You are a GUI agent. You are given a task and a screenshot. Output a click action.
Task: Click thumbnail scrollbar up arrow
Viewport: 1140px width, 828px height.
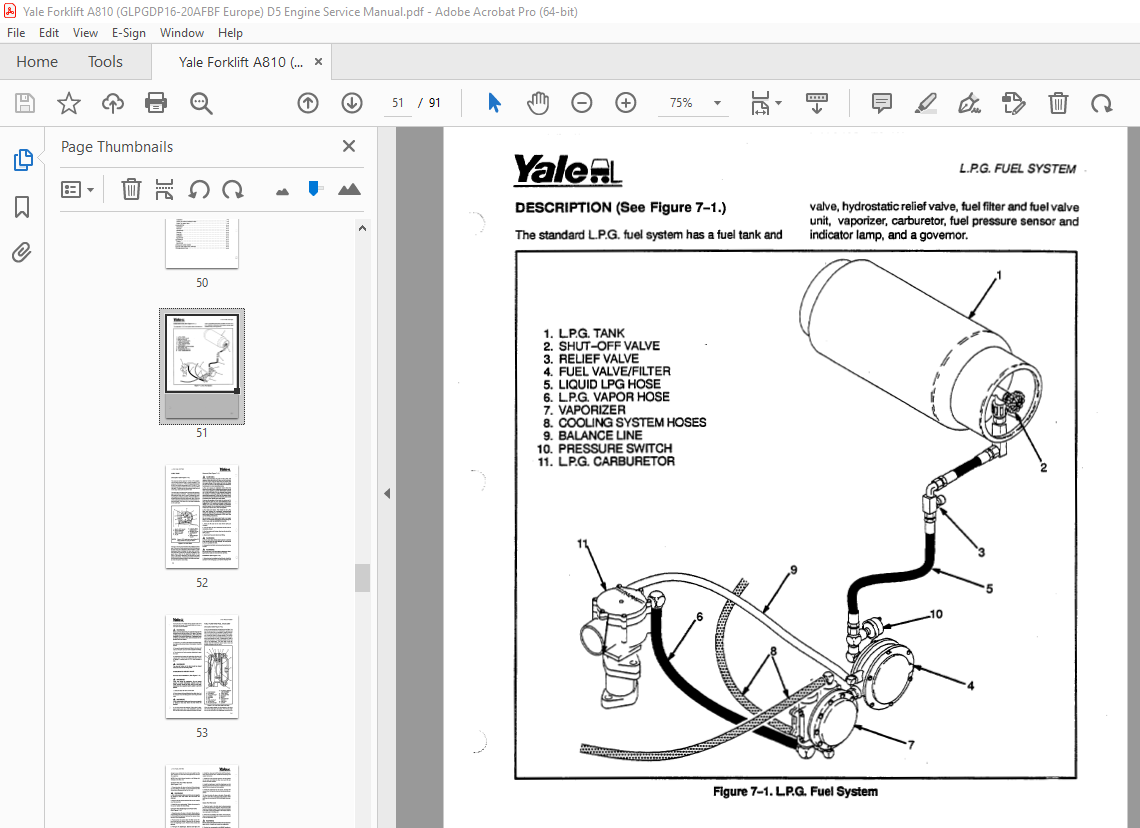(362, 228)
